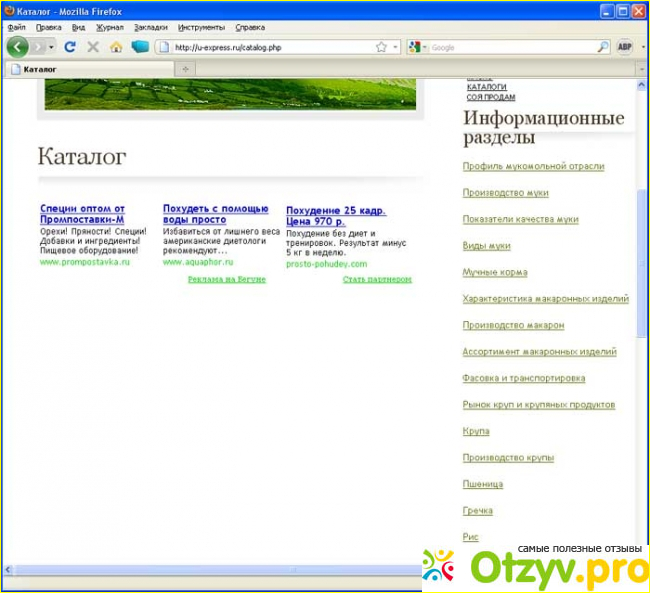Open link Производство муки
This screenshot has height=593, width=650.
tap(505, 192)
